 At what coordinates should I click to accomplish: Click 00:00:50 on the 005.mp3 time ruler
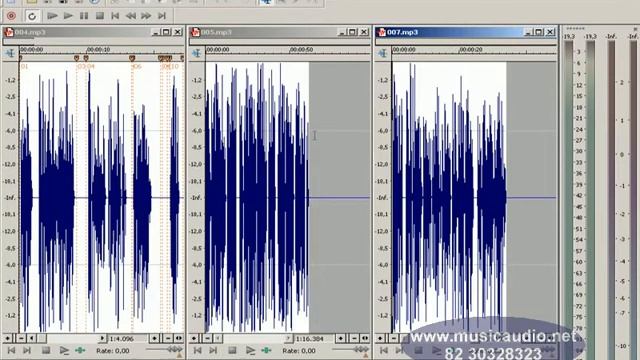(x=301, y=49)
